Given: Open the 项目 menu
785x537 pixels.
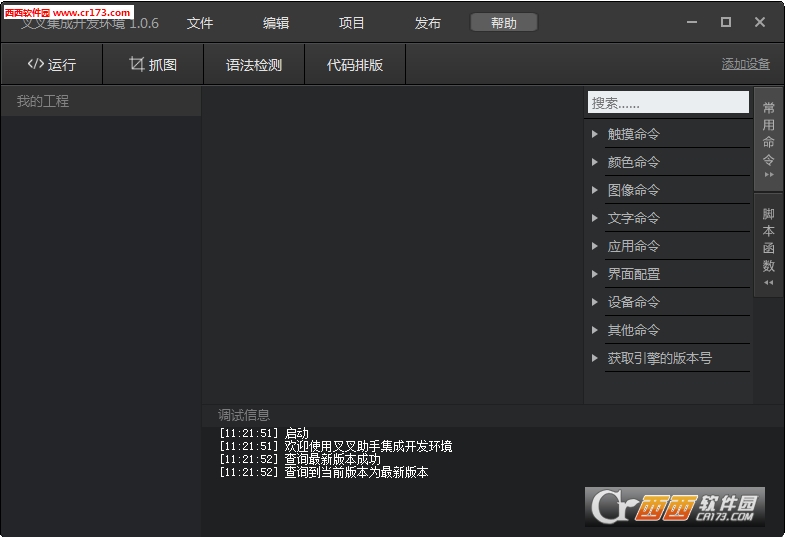Looking at the screenshot, I should 351,23.
